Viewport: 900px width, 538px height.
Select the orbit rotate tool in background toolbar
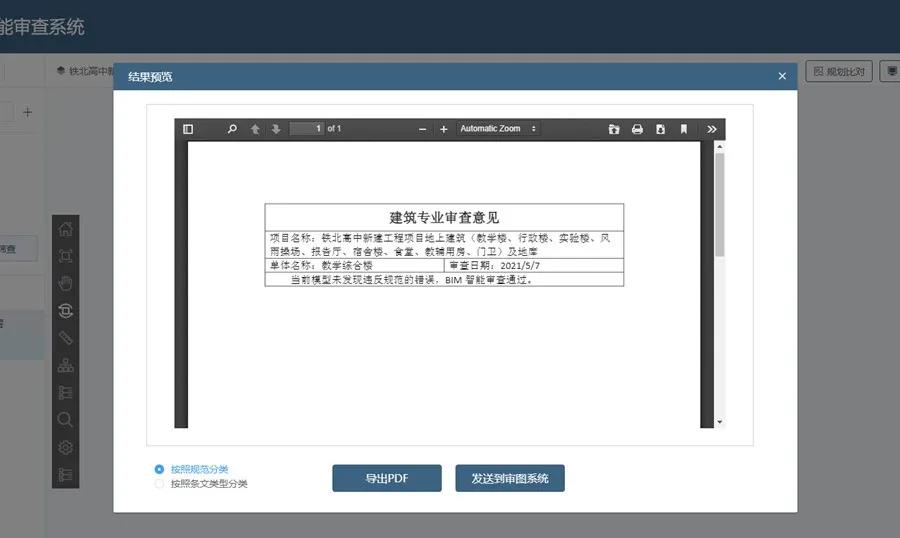pyautogui.click(x=65, y=311)
